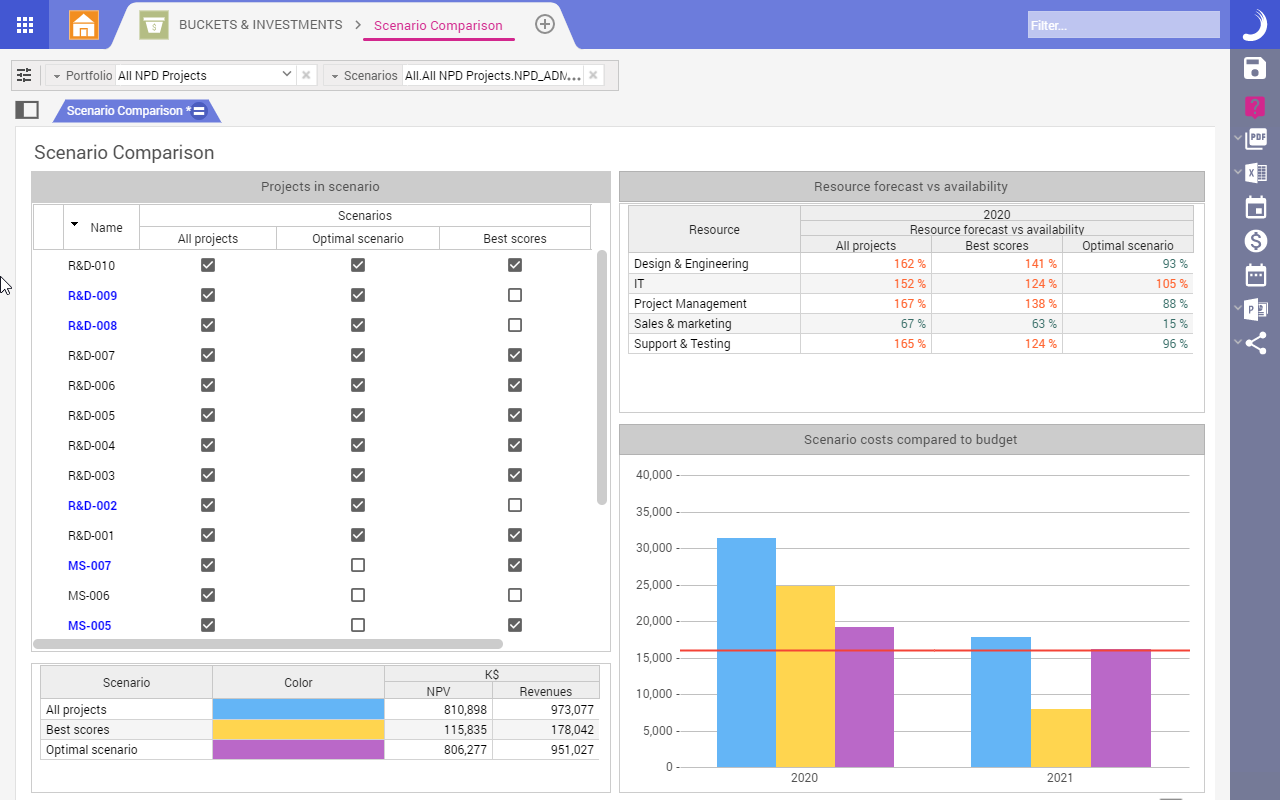Open the apps grid menu
The image size is (1280, 800).
pyautogui.click(x=25, y=25)
